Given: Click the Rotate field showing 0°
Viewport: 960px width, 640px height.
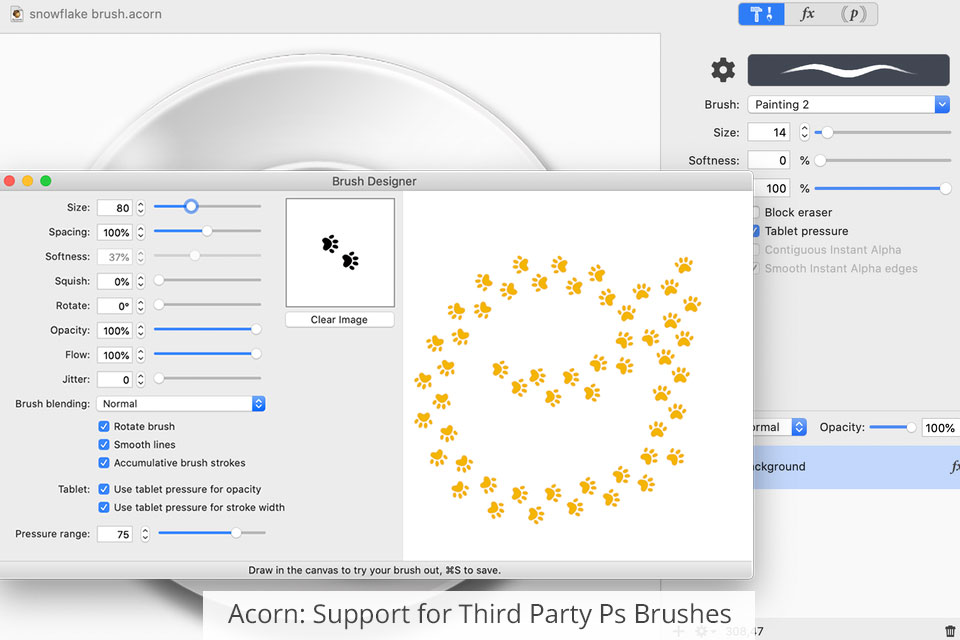Looking at the screenshot, I should pos(115,306).
